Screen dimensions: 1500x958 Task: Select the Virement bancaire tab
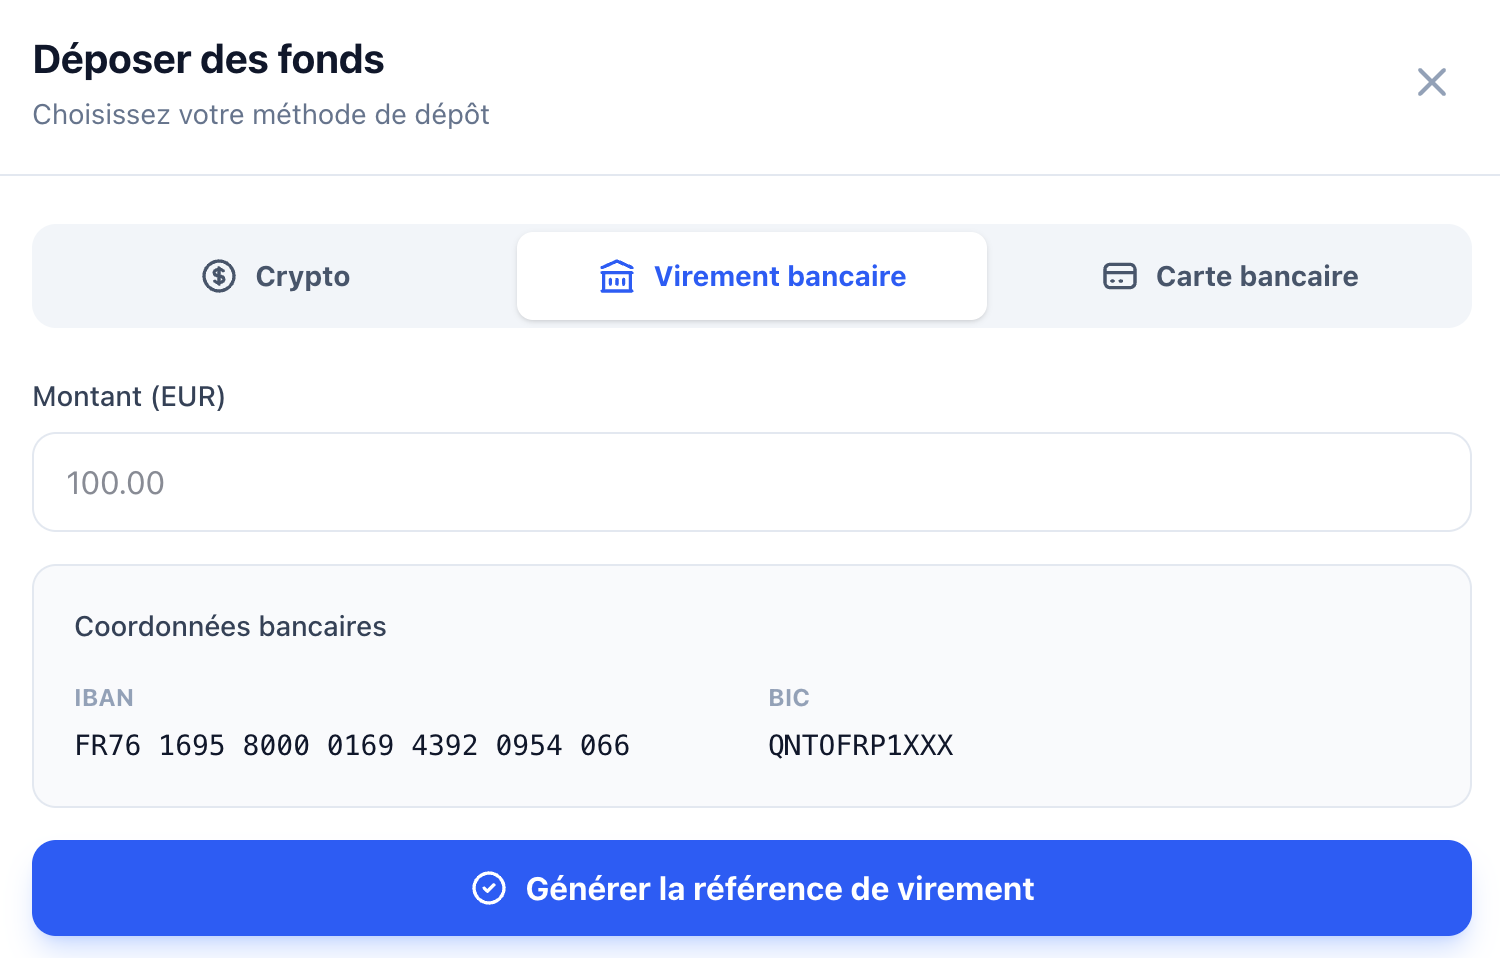752,276
